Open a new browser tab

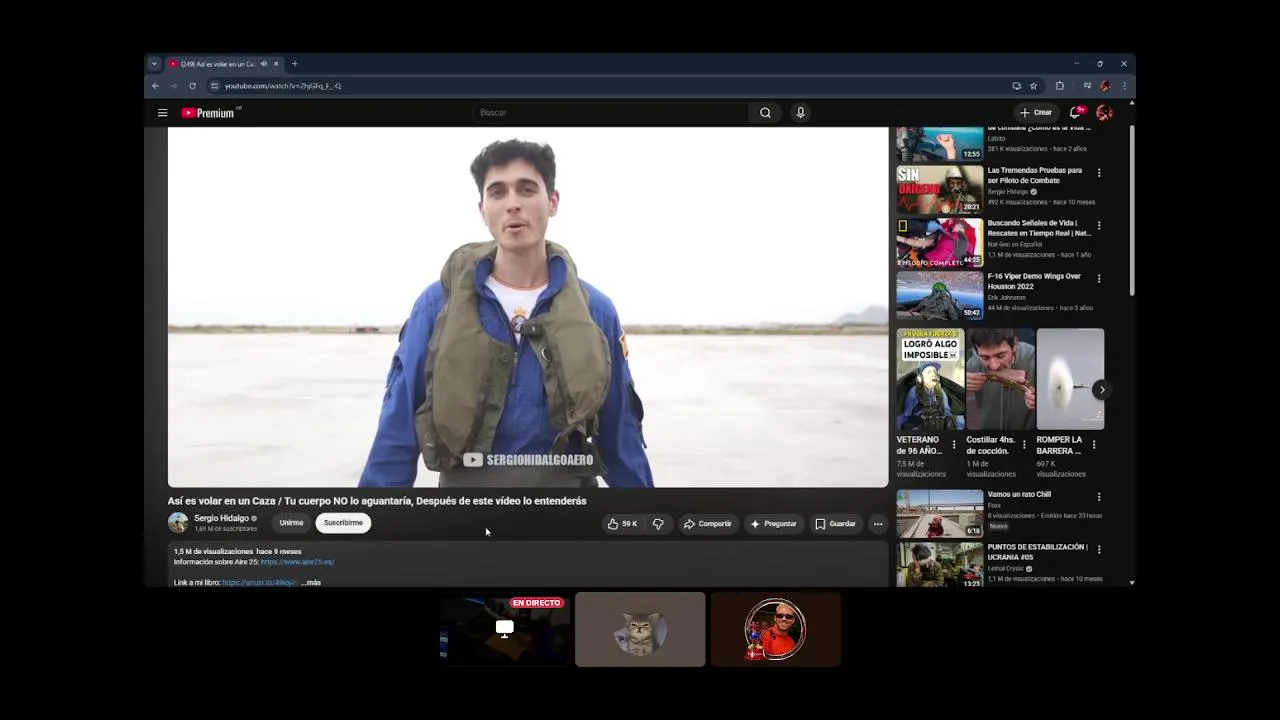(x=295, y=64)
